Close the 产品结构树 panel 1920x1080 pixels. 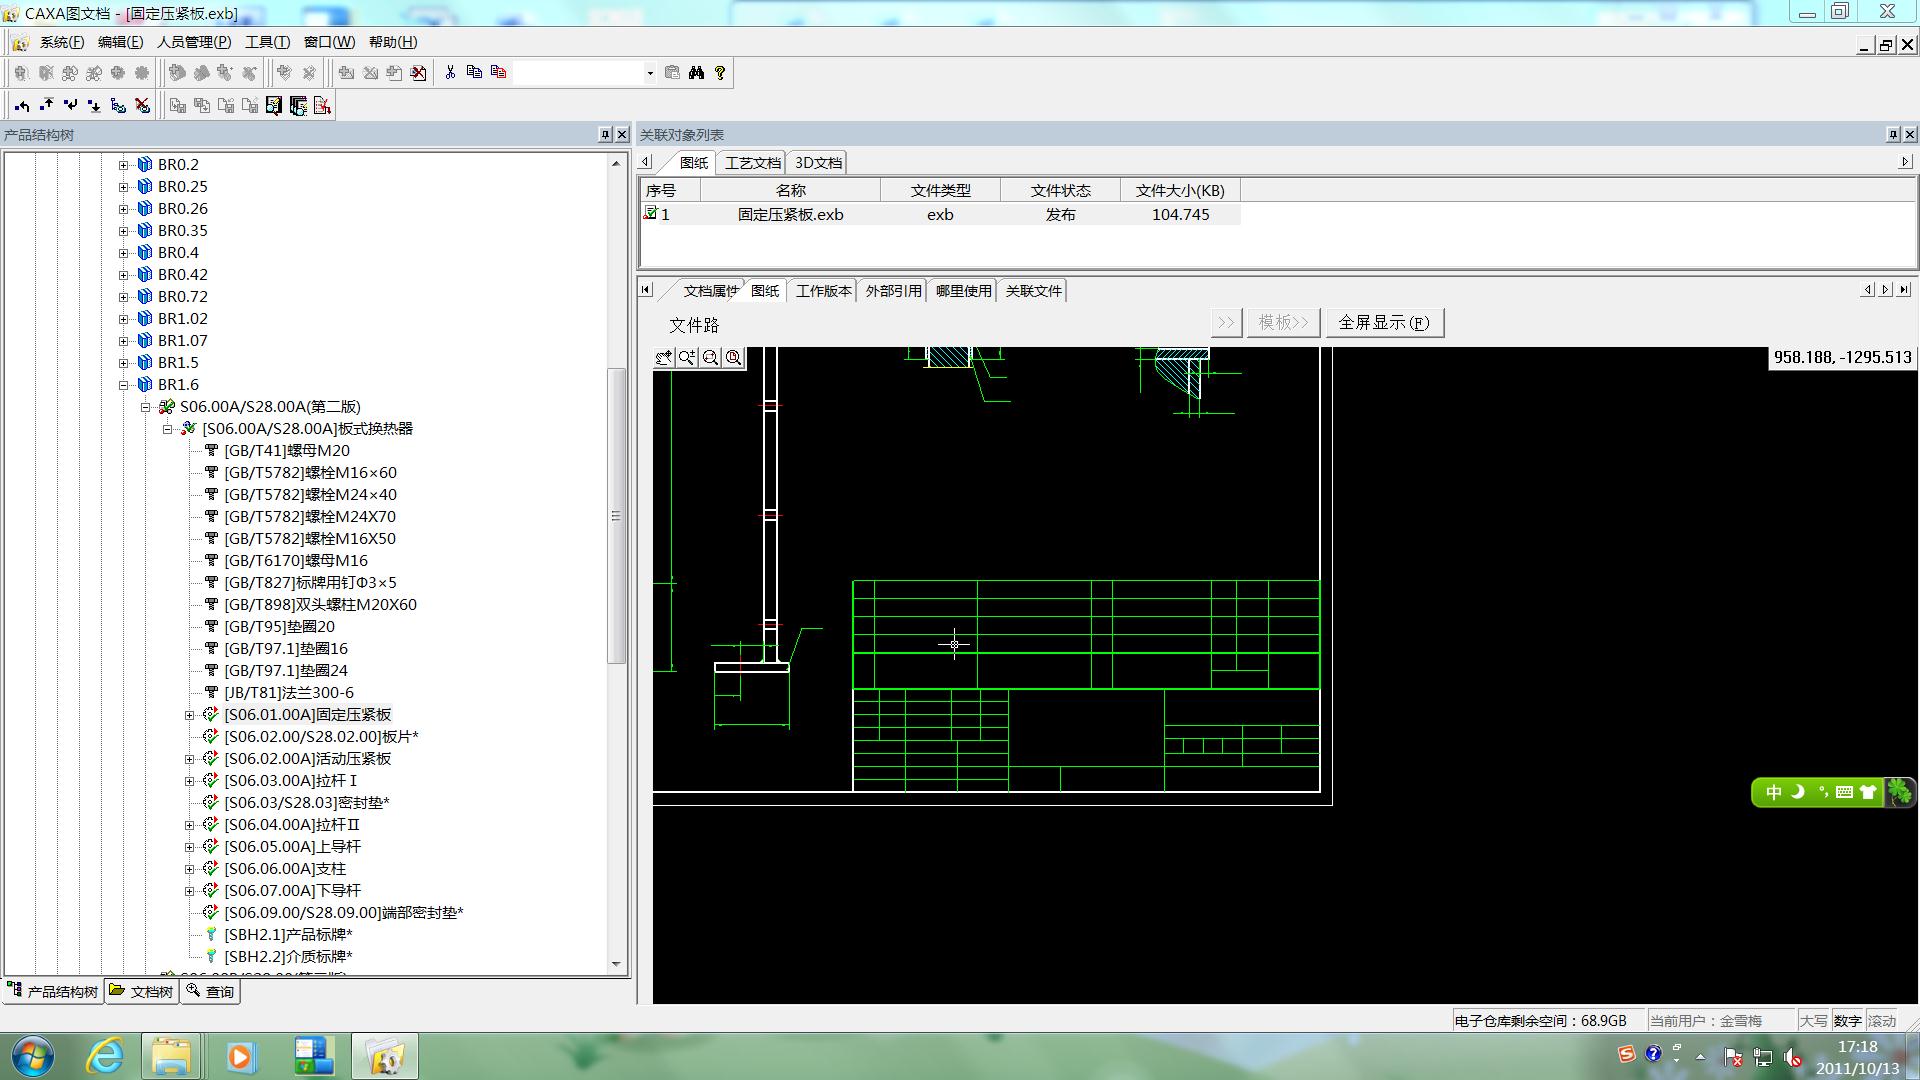coord(622,134)
